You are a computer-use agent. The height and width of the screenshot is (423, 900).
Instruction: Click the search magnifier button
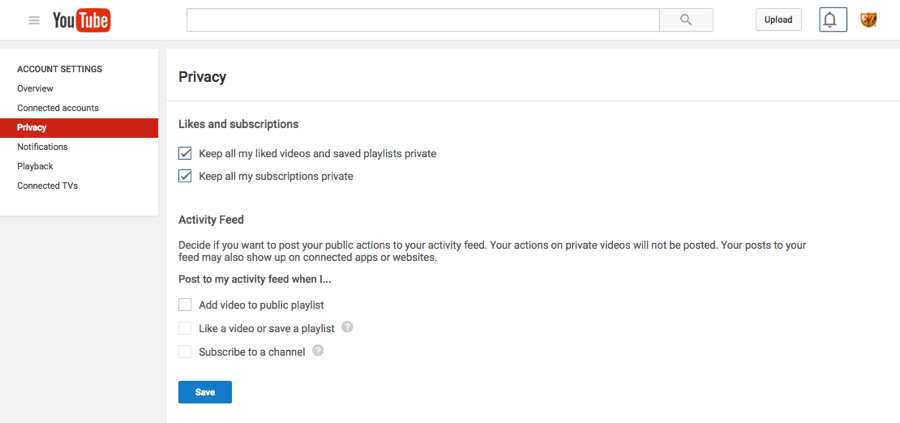(686, 20)
